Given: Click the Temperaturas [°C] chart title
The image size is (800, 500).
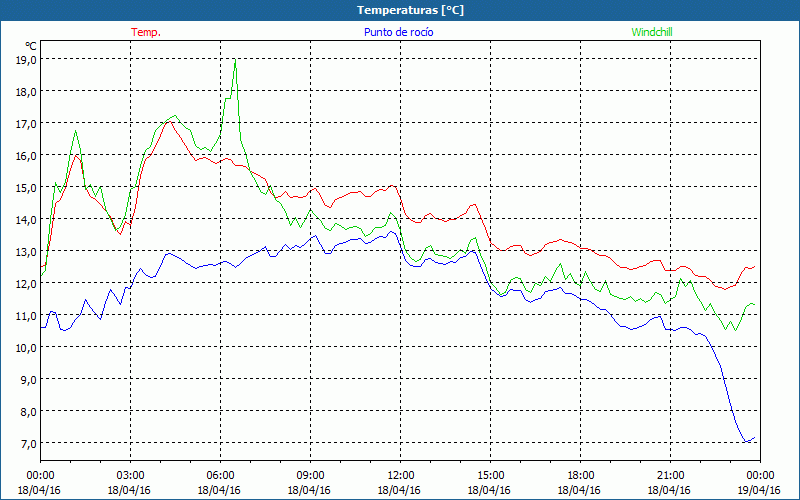Looking at the screenshot, I should coord(410,10).
